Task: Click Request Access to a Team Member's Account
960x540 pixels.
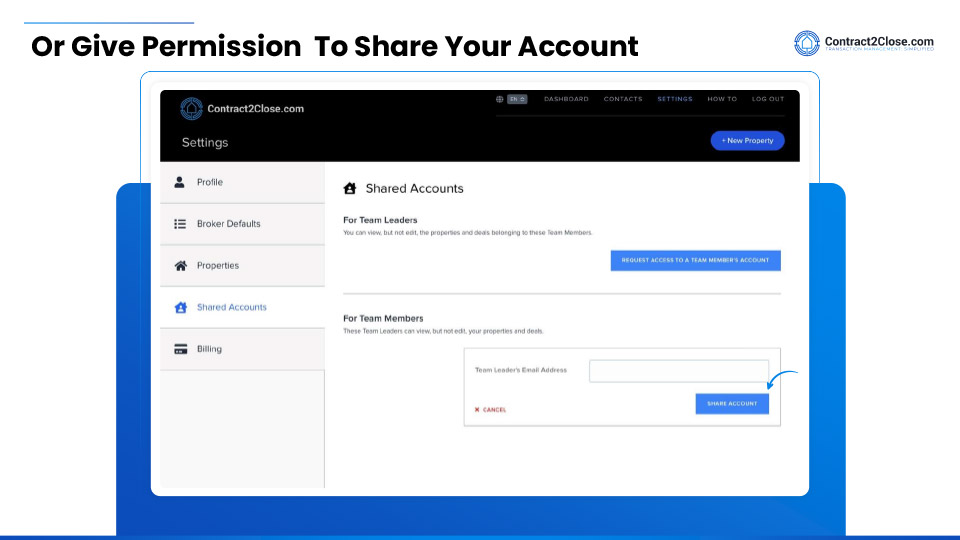Action: [x=695, y=260]
